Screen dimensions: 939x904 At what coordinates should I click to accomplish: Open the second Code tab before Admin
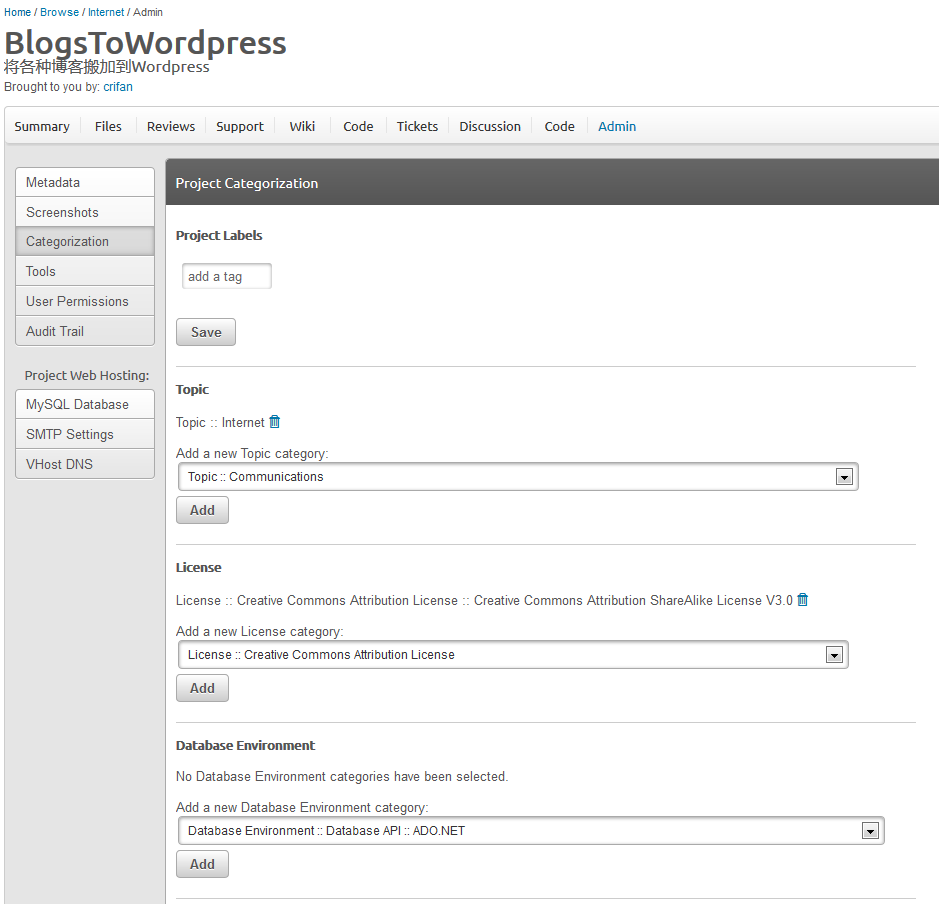[559, 126]
